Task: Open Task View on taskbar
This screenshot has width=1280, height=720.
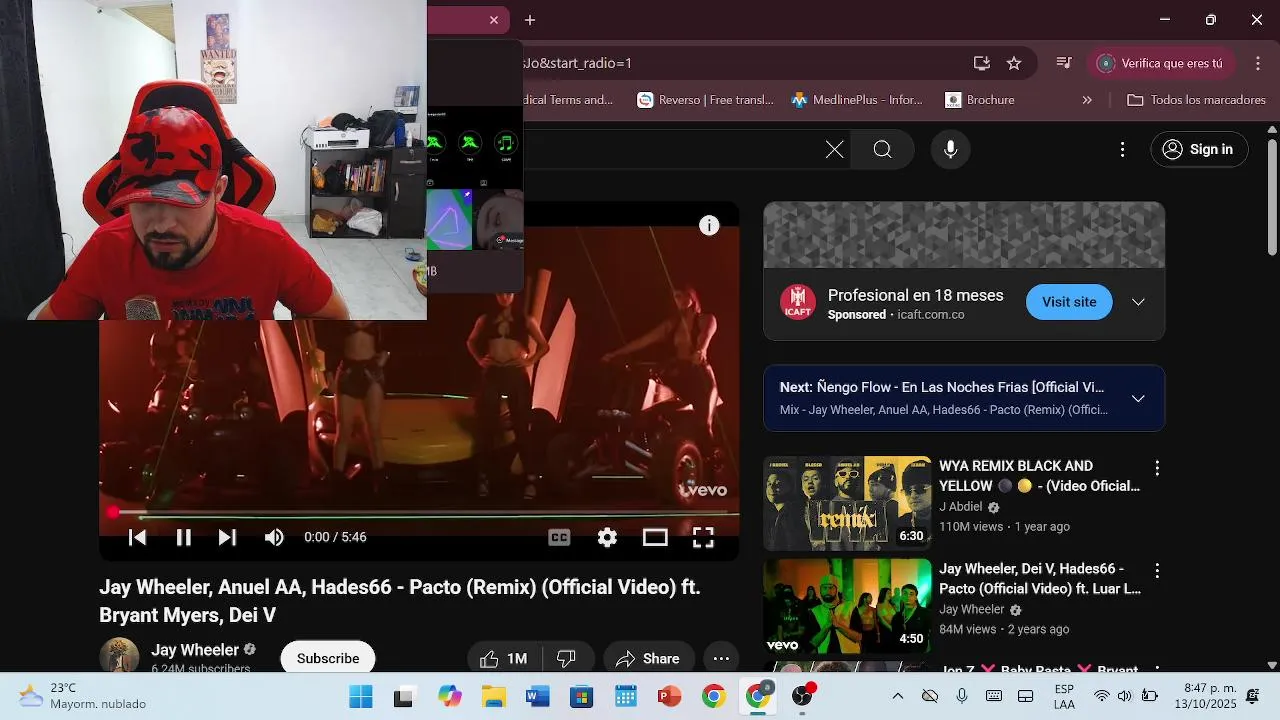Action: click(403, 697)
